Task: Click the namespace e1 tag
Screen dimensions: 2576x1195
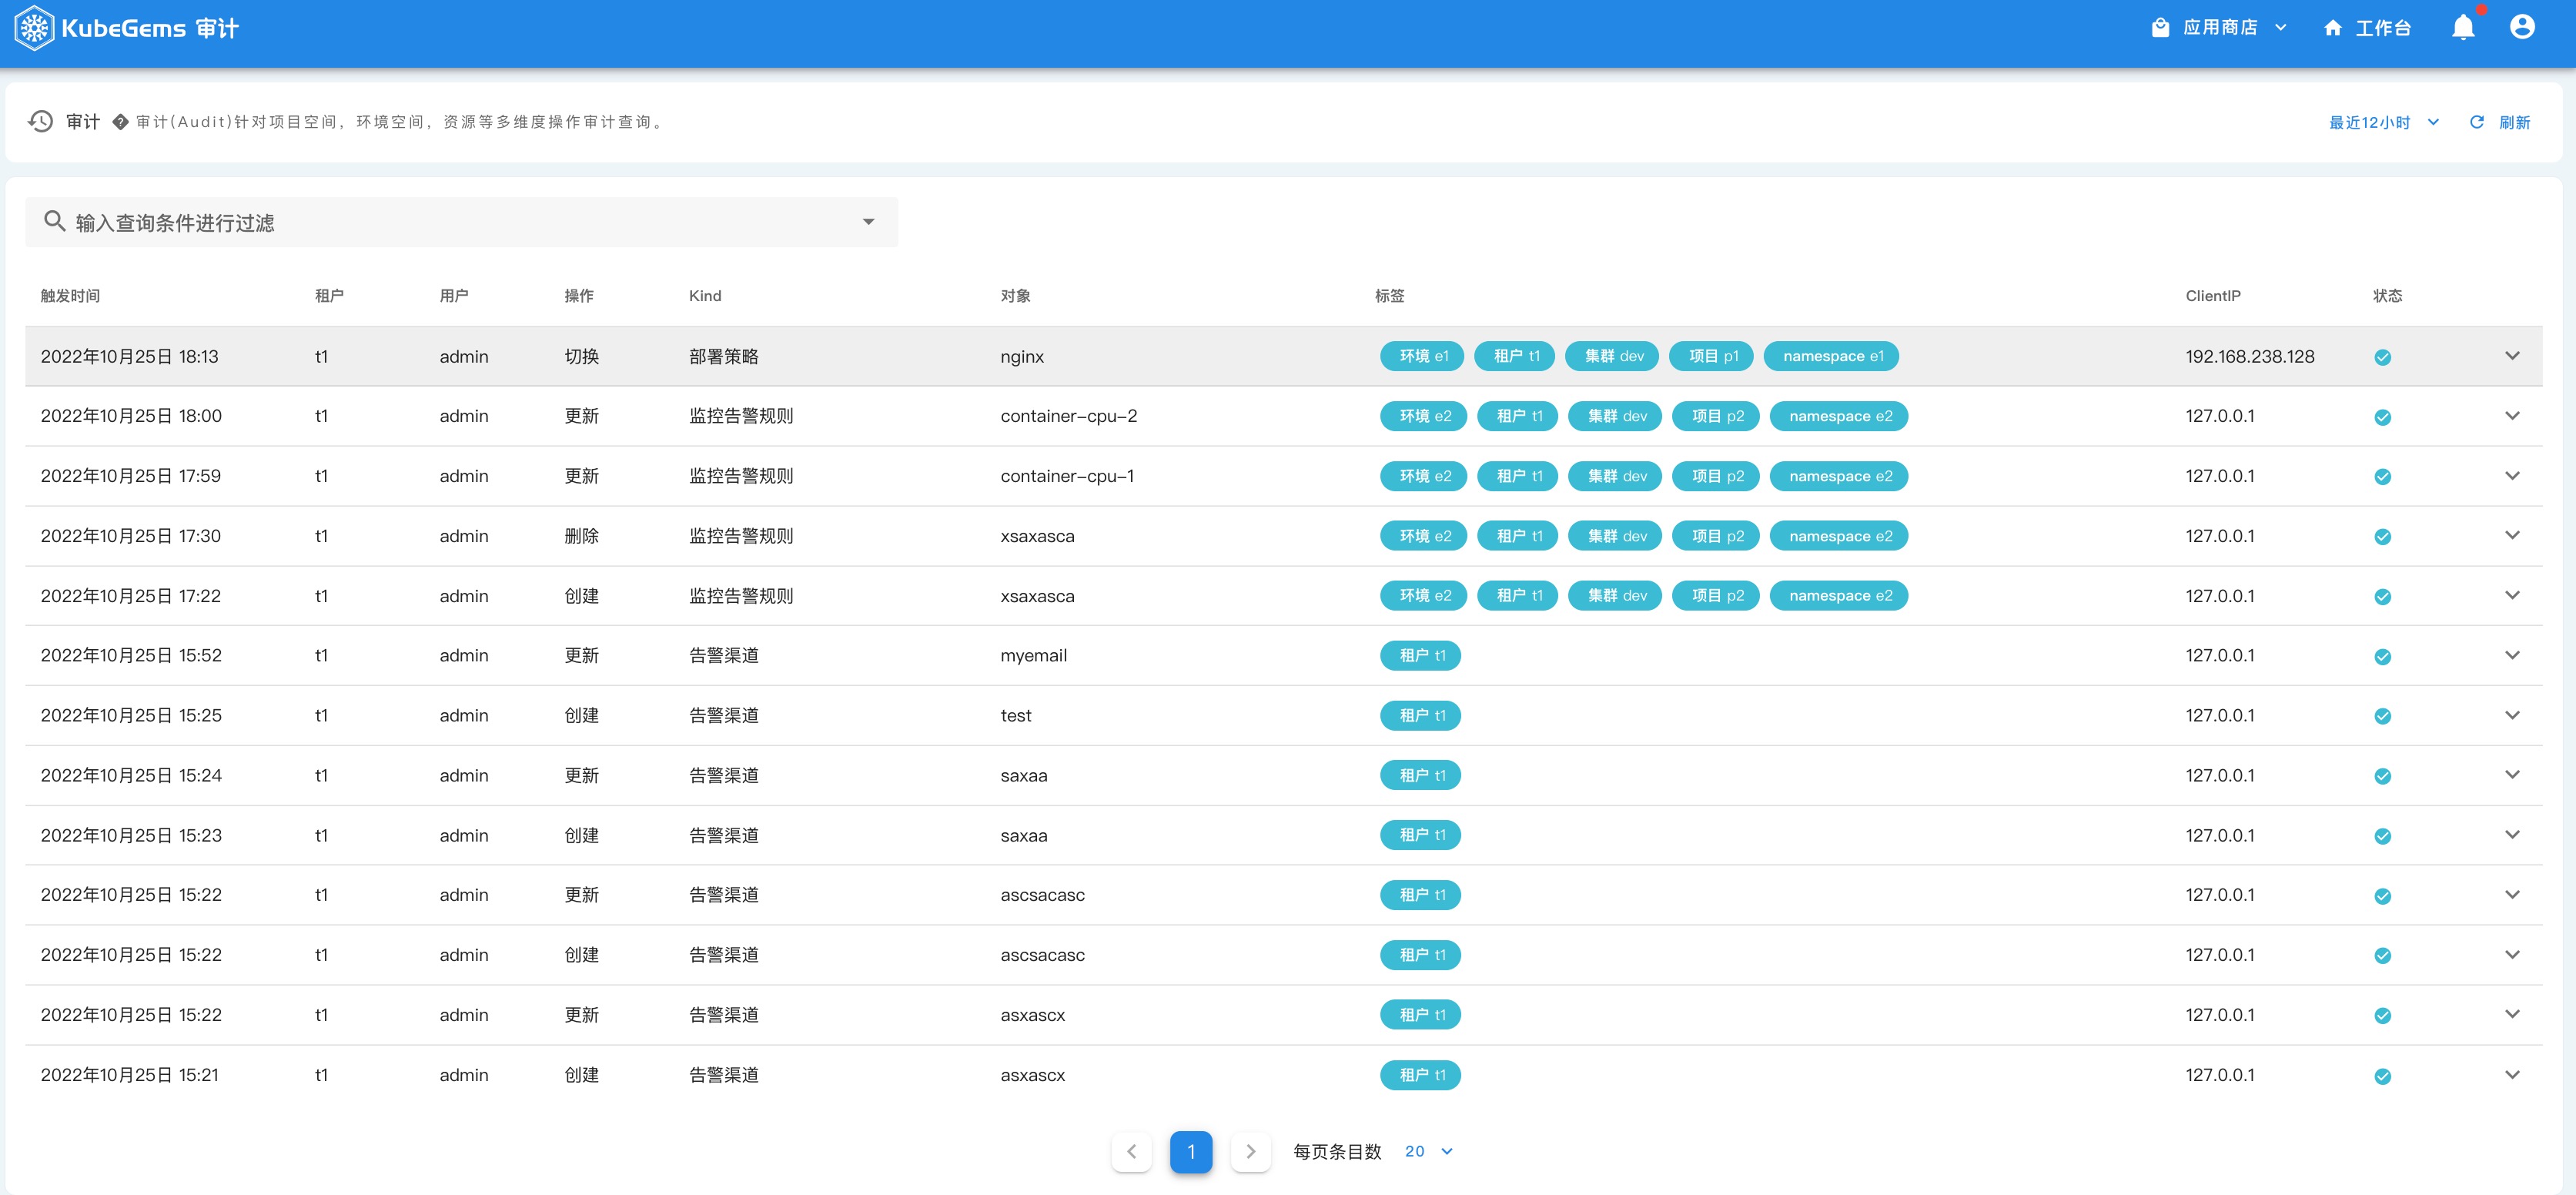Action: [x=1832, y=356]
